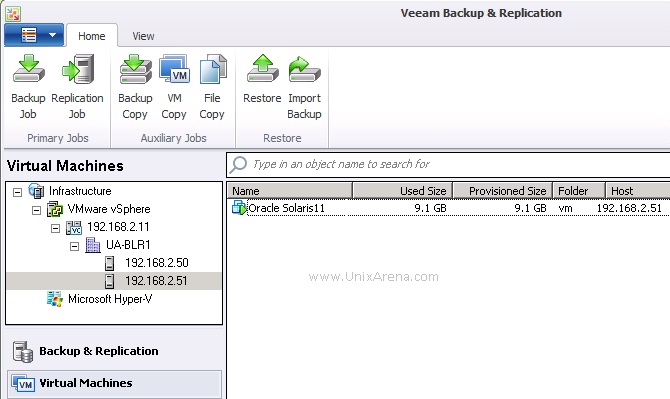
Task: Click the 9.1 GB Provisioned Size value
Action: point(530,208)
